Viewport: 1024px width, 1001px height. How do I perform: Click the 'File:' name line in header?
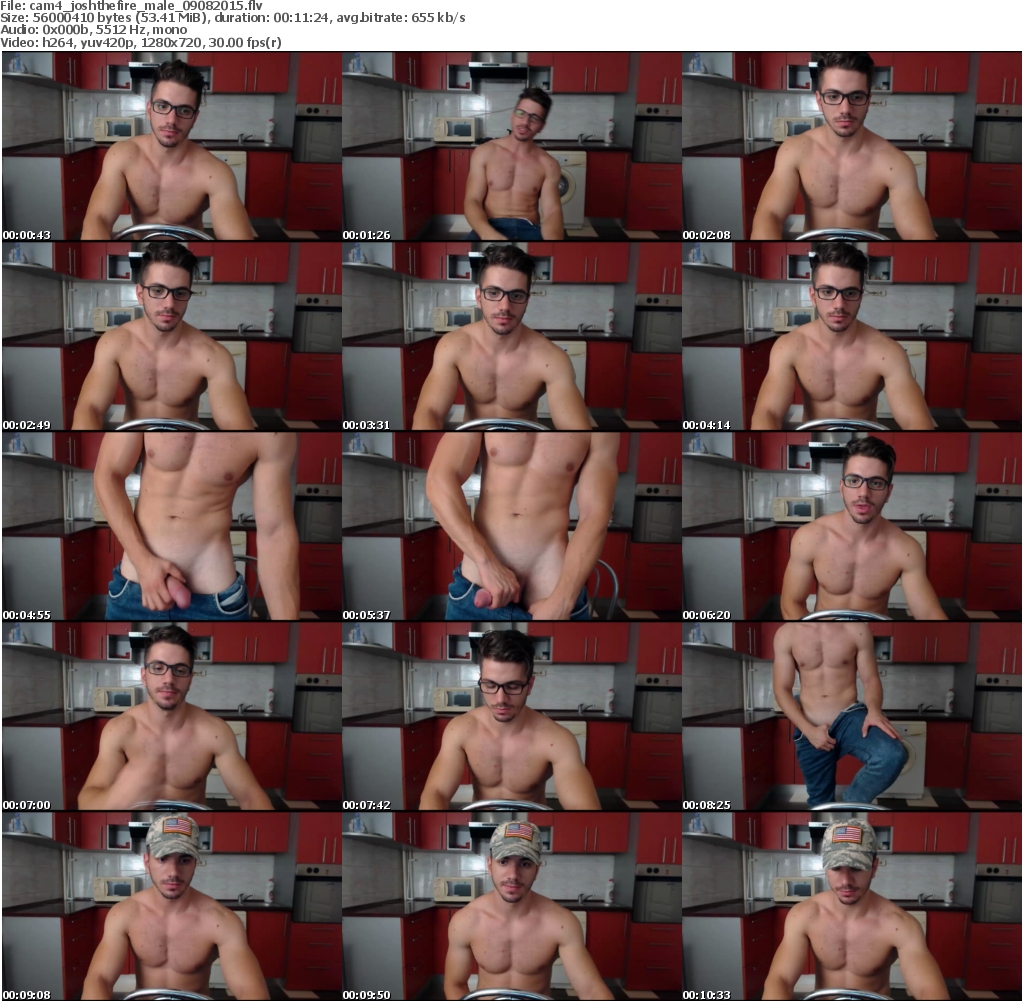[131, 6]
